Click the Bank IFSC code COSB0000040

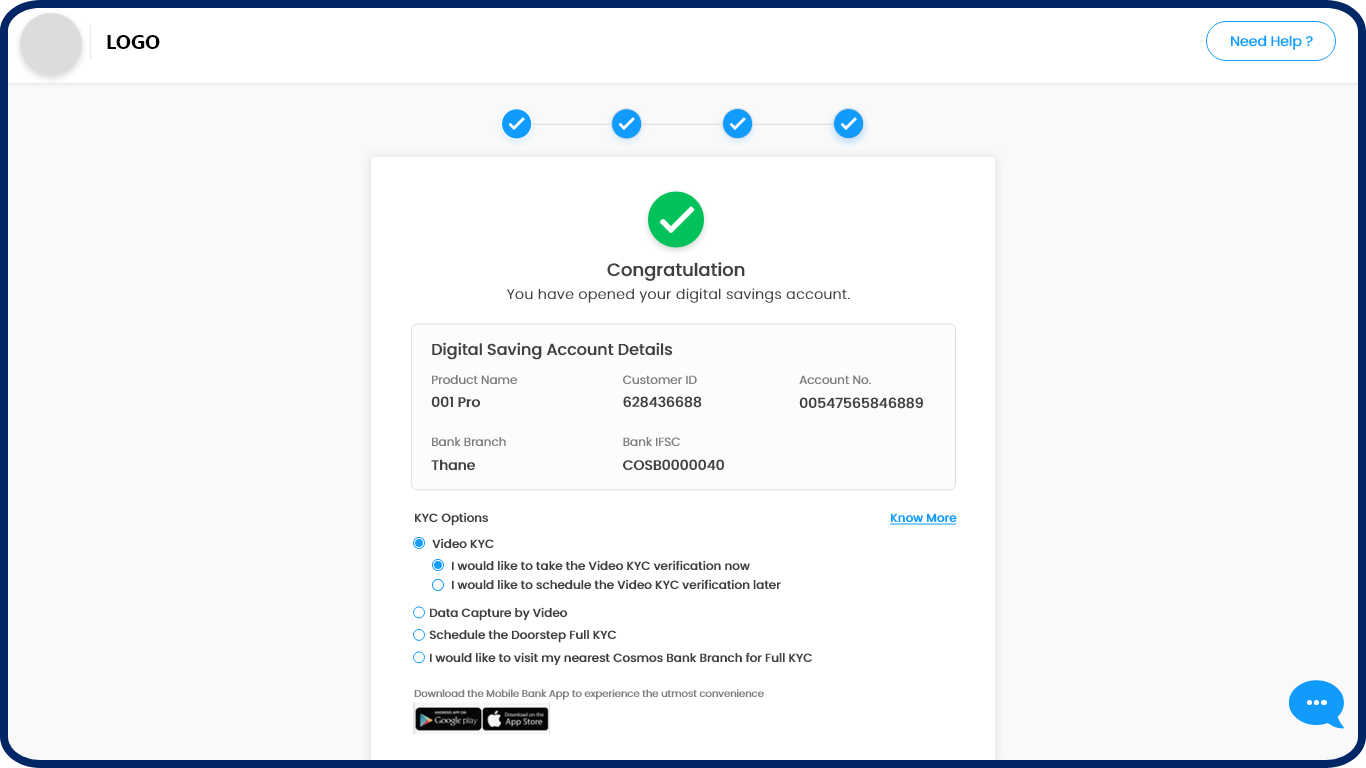(673, 465)
